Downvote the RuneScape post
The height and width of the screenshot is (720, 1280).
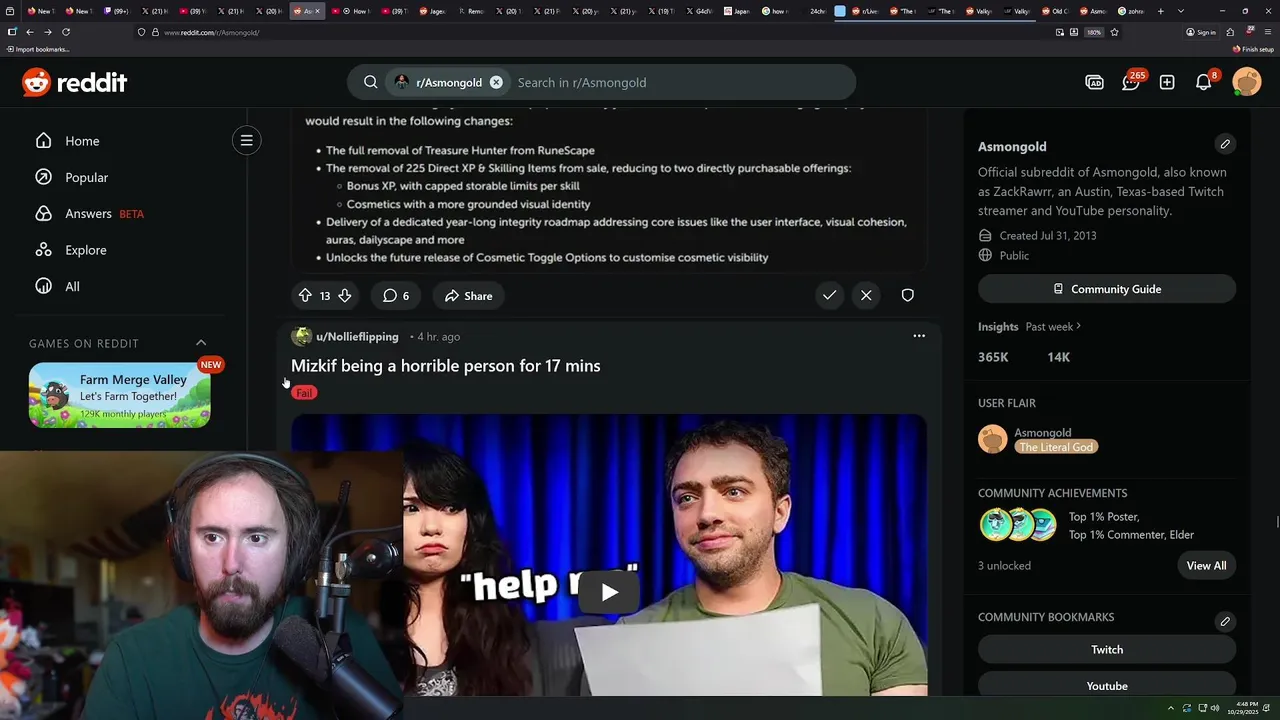pyautogui.click(x=344, y=295)
